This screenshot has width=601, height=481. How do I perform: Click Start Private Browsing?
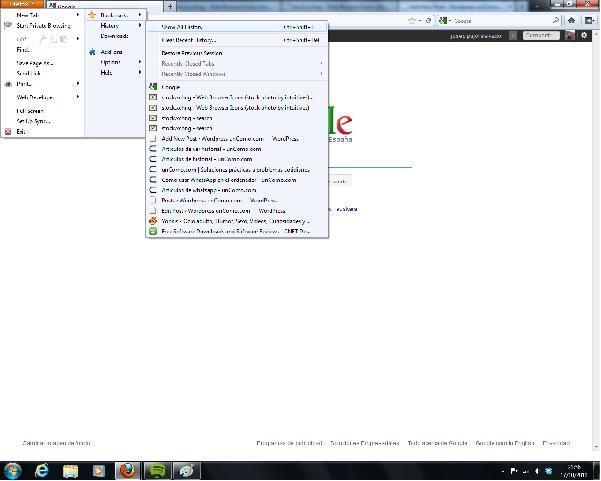pyautogui.click(x=42, y=26)
